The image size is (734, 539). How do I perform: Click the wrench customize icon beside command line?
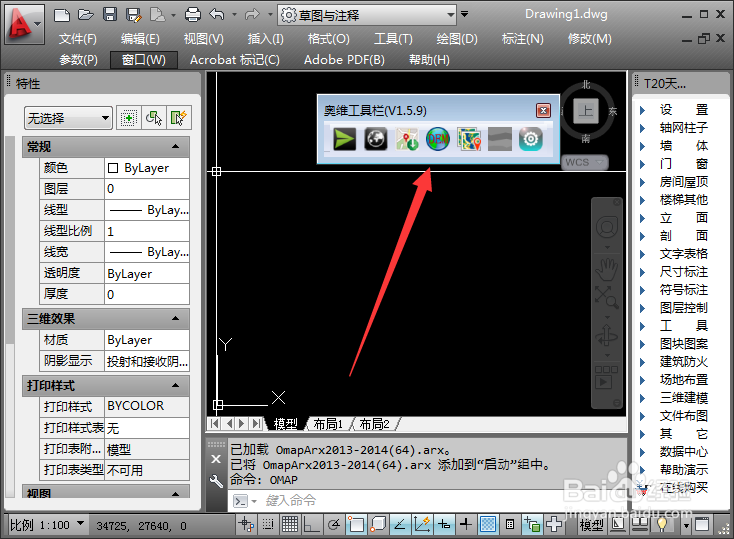tap(216, 481)
